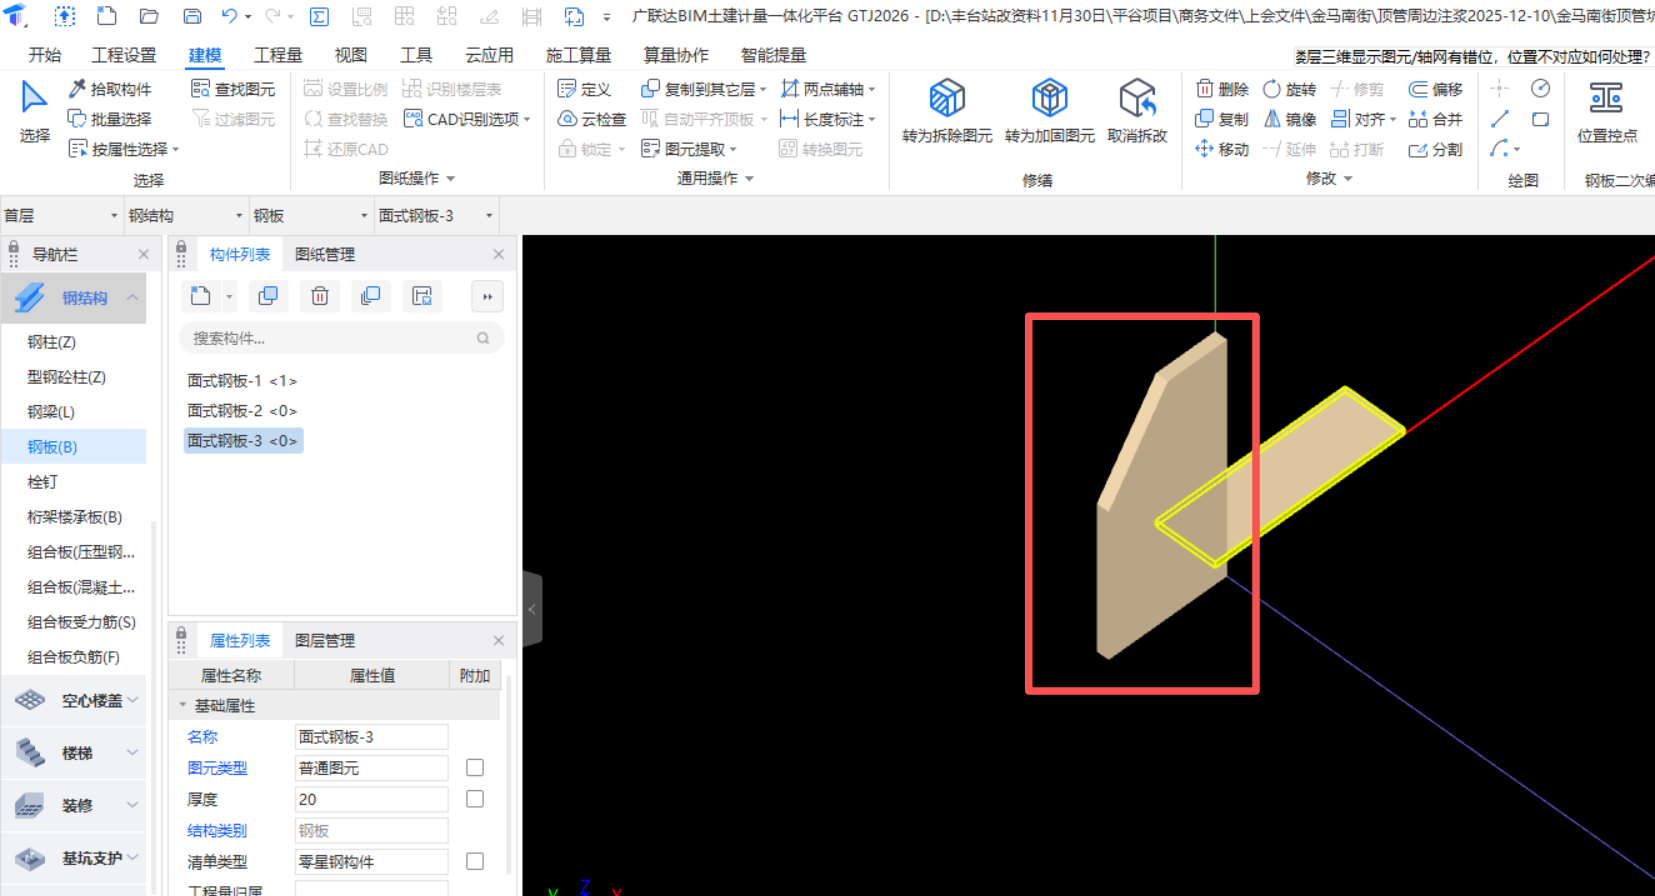This screenshot has width=1655, height=896.
Task: Open the help link about 轴网有错位
Action: tap(1473, 57)
